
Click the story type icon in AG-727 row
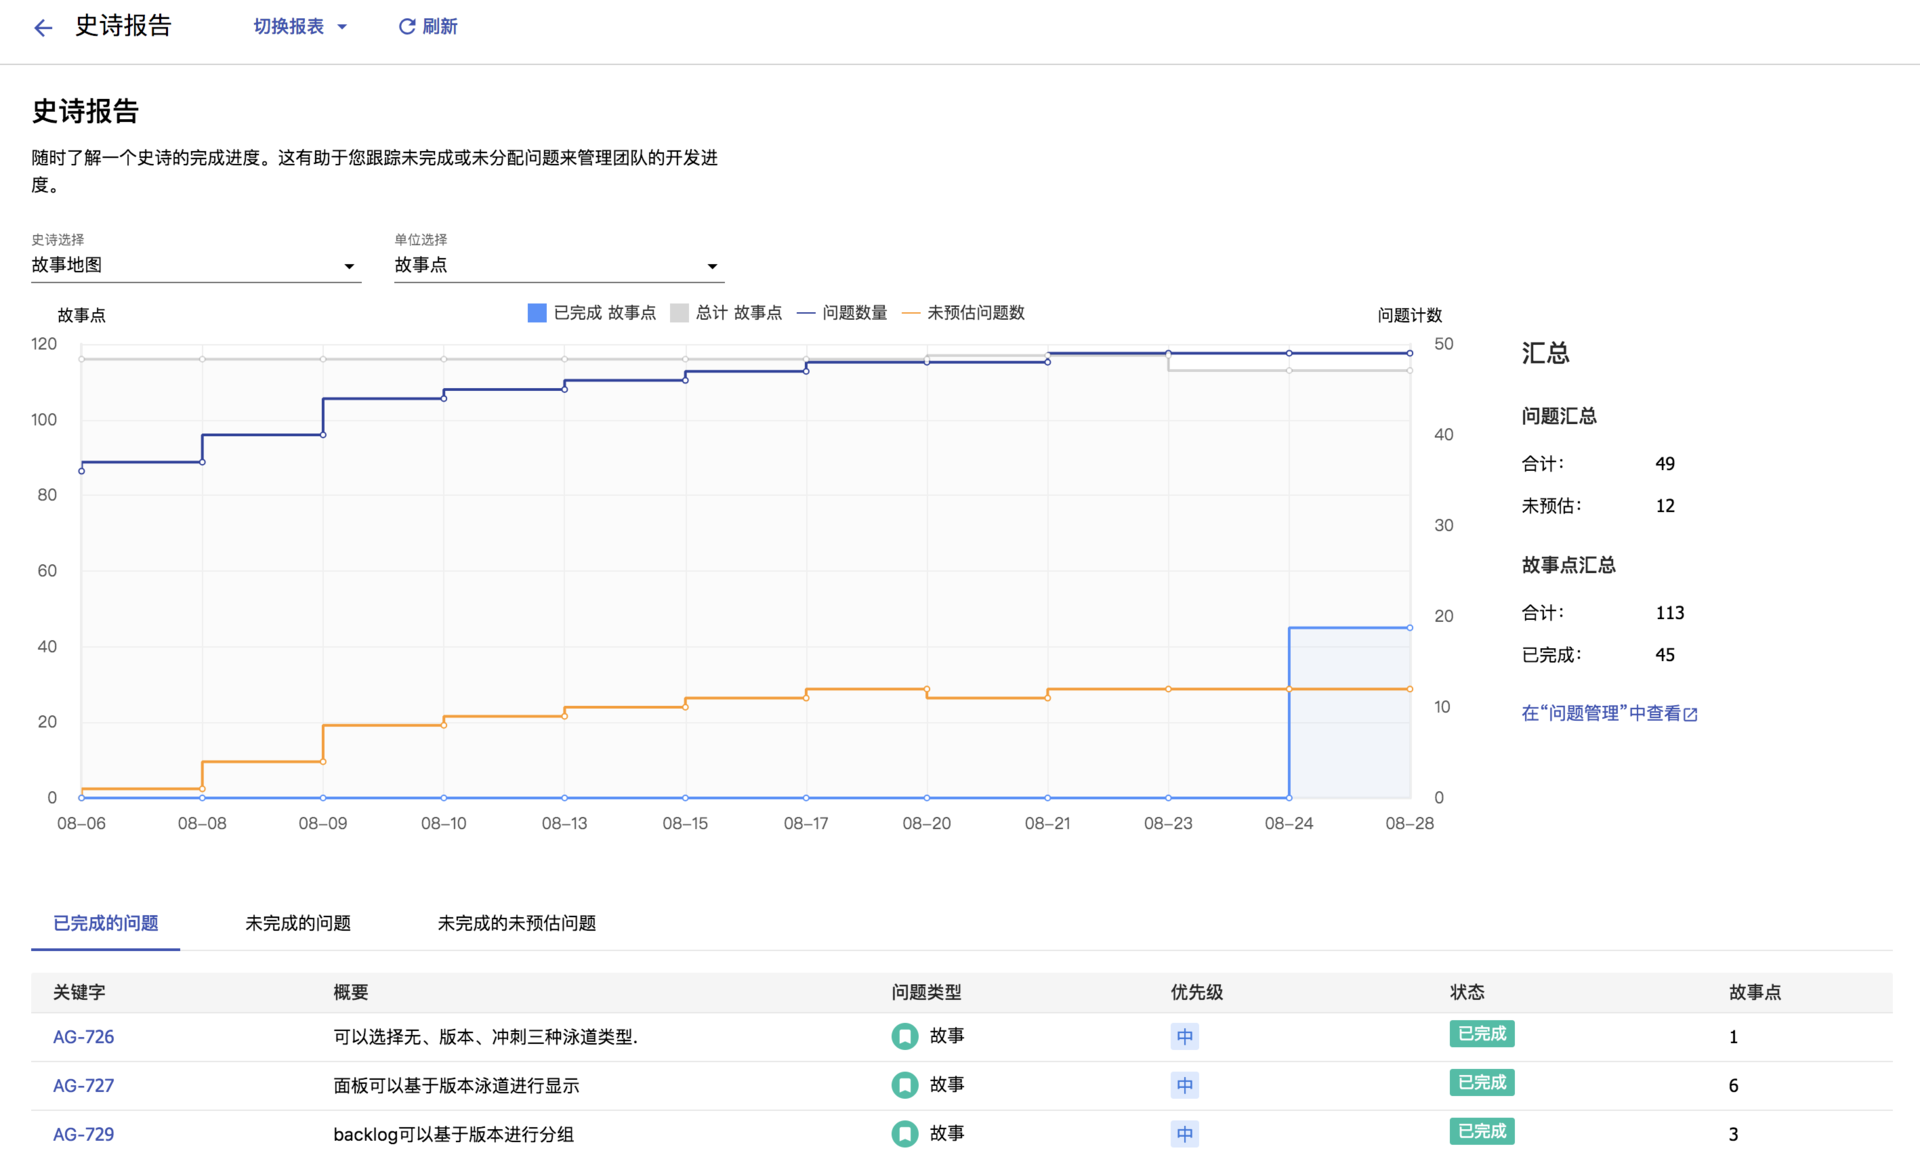[x=905, y=1085]
